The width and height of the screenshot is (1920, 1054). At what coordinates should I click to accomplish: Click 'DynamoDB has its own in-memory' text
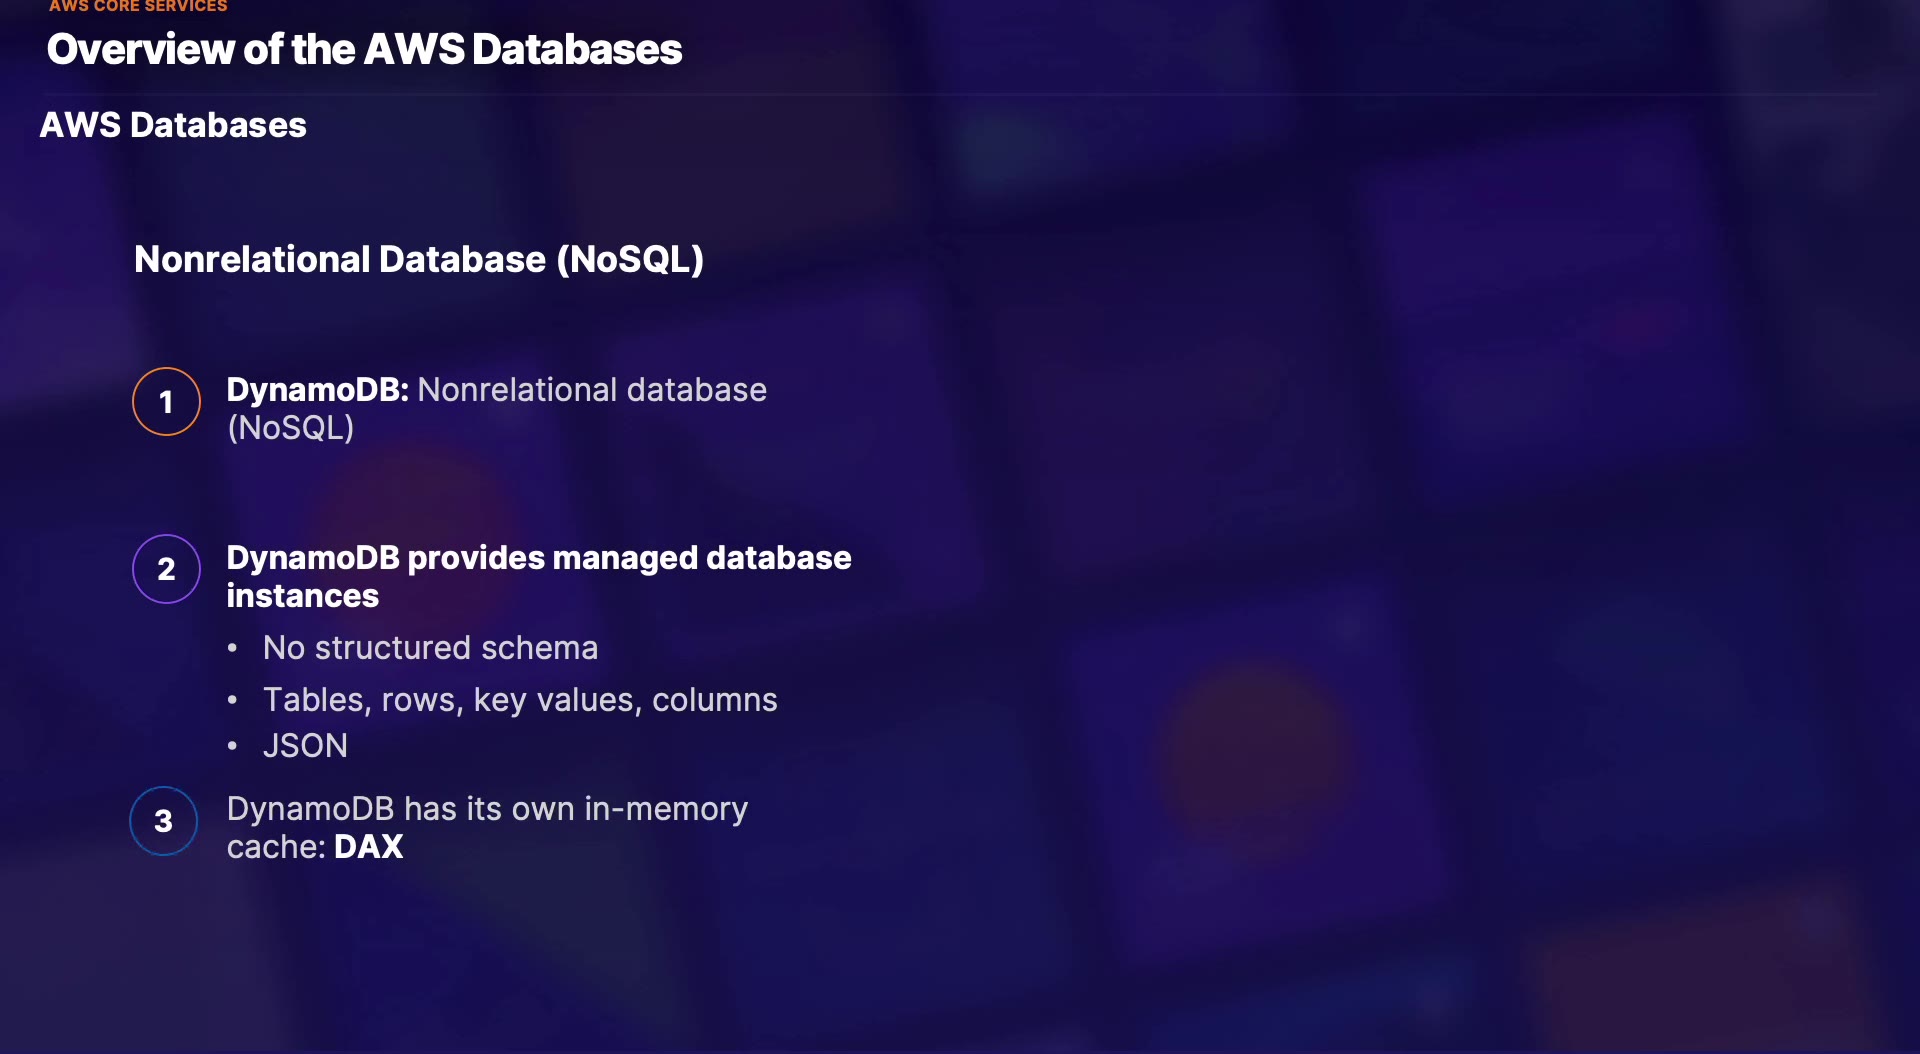point(487,809)
